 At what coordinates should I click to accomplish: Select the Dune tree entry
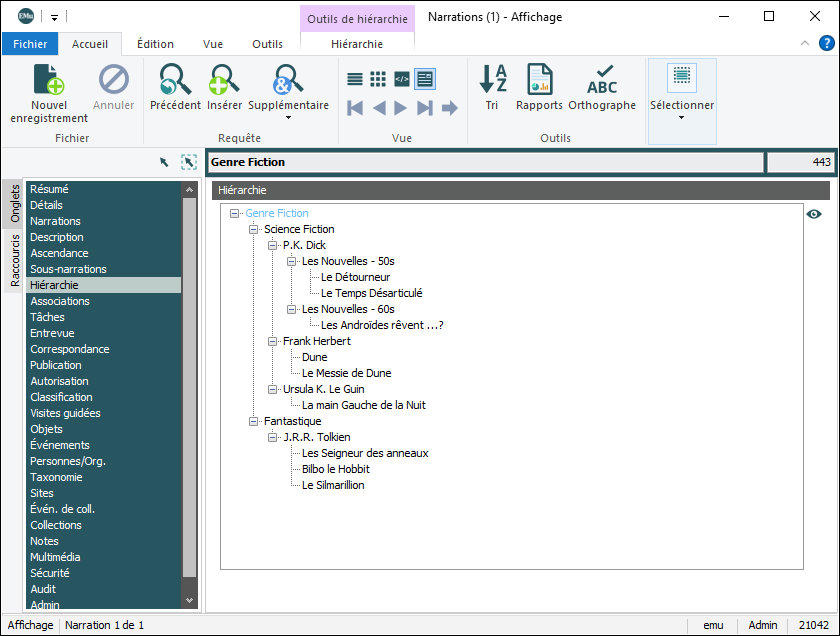314,357
